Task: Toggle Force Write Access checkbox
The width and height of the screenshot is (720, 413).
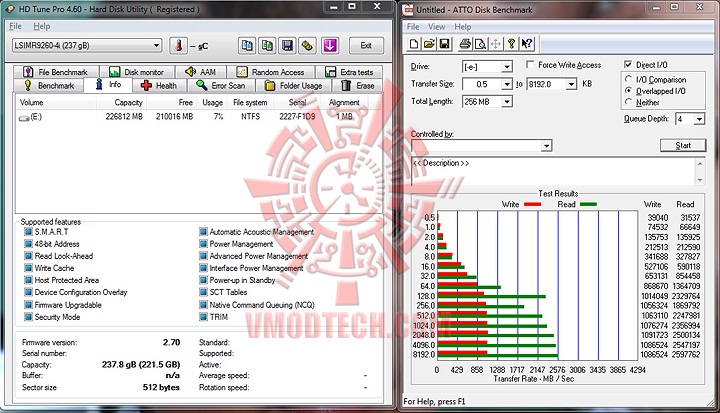Action: pyautogui.click(x=530, y=64)
